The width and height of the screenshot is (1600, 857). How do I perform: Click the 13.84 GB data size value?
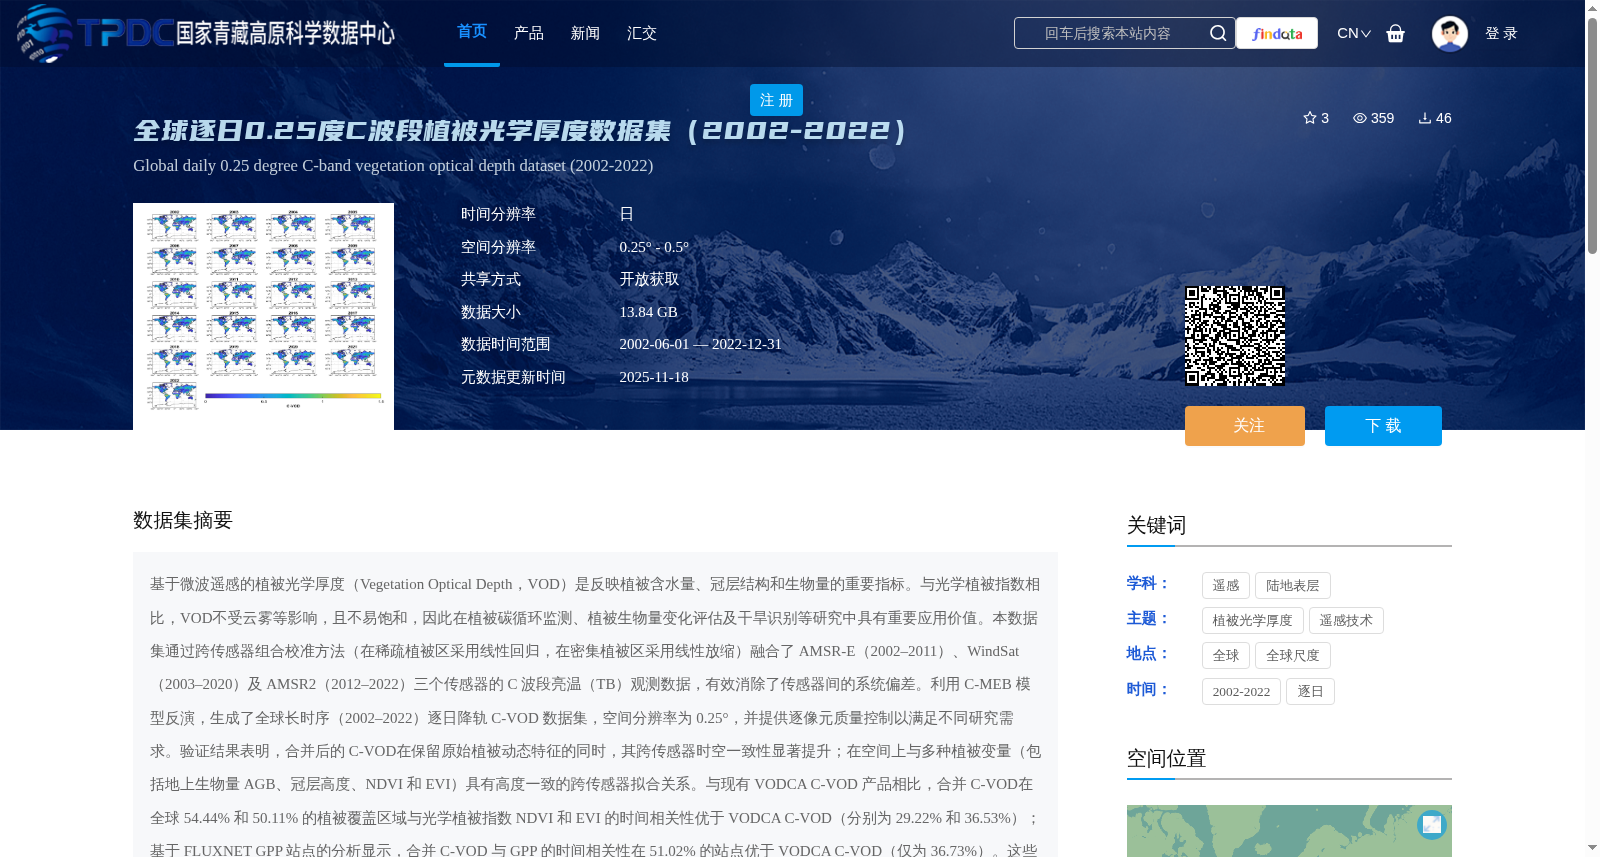648,312
